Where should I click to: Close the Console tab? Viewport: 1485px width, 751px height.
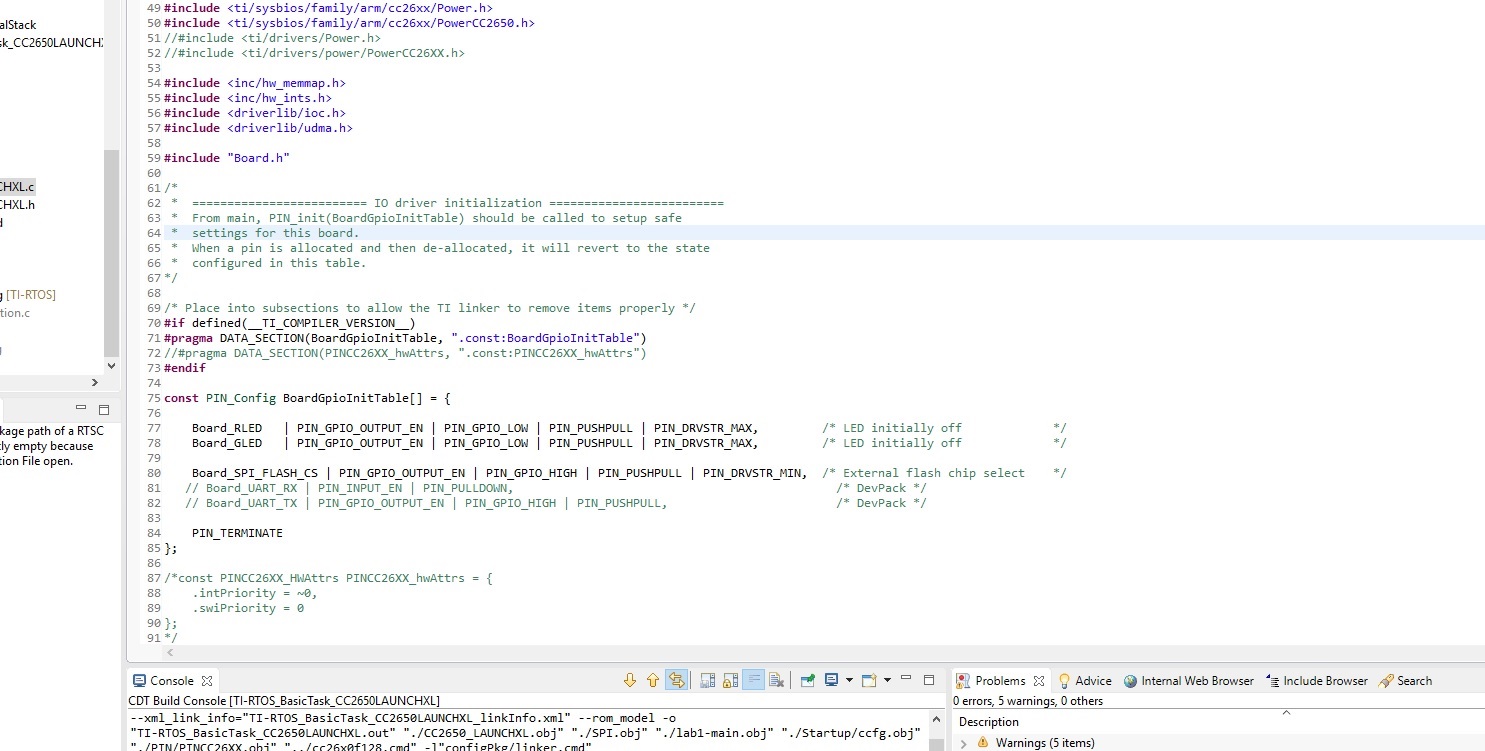point(207,681)
